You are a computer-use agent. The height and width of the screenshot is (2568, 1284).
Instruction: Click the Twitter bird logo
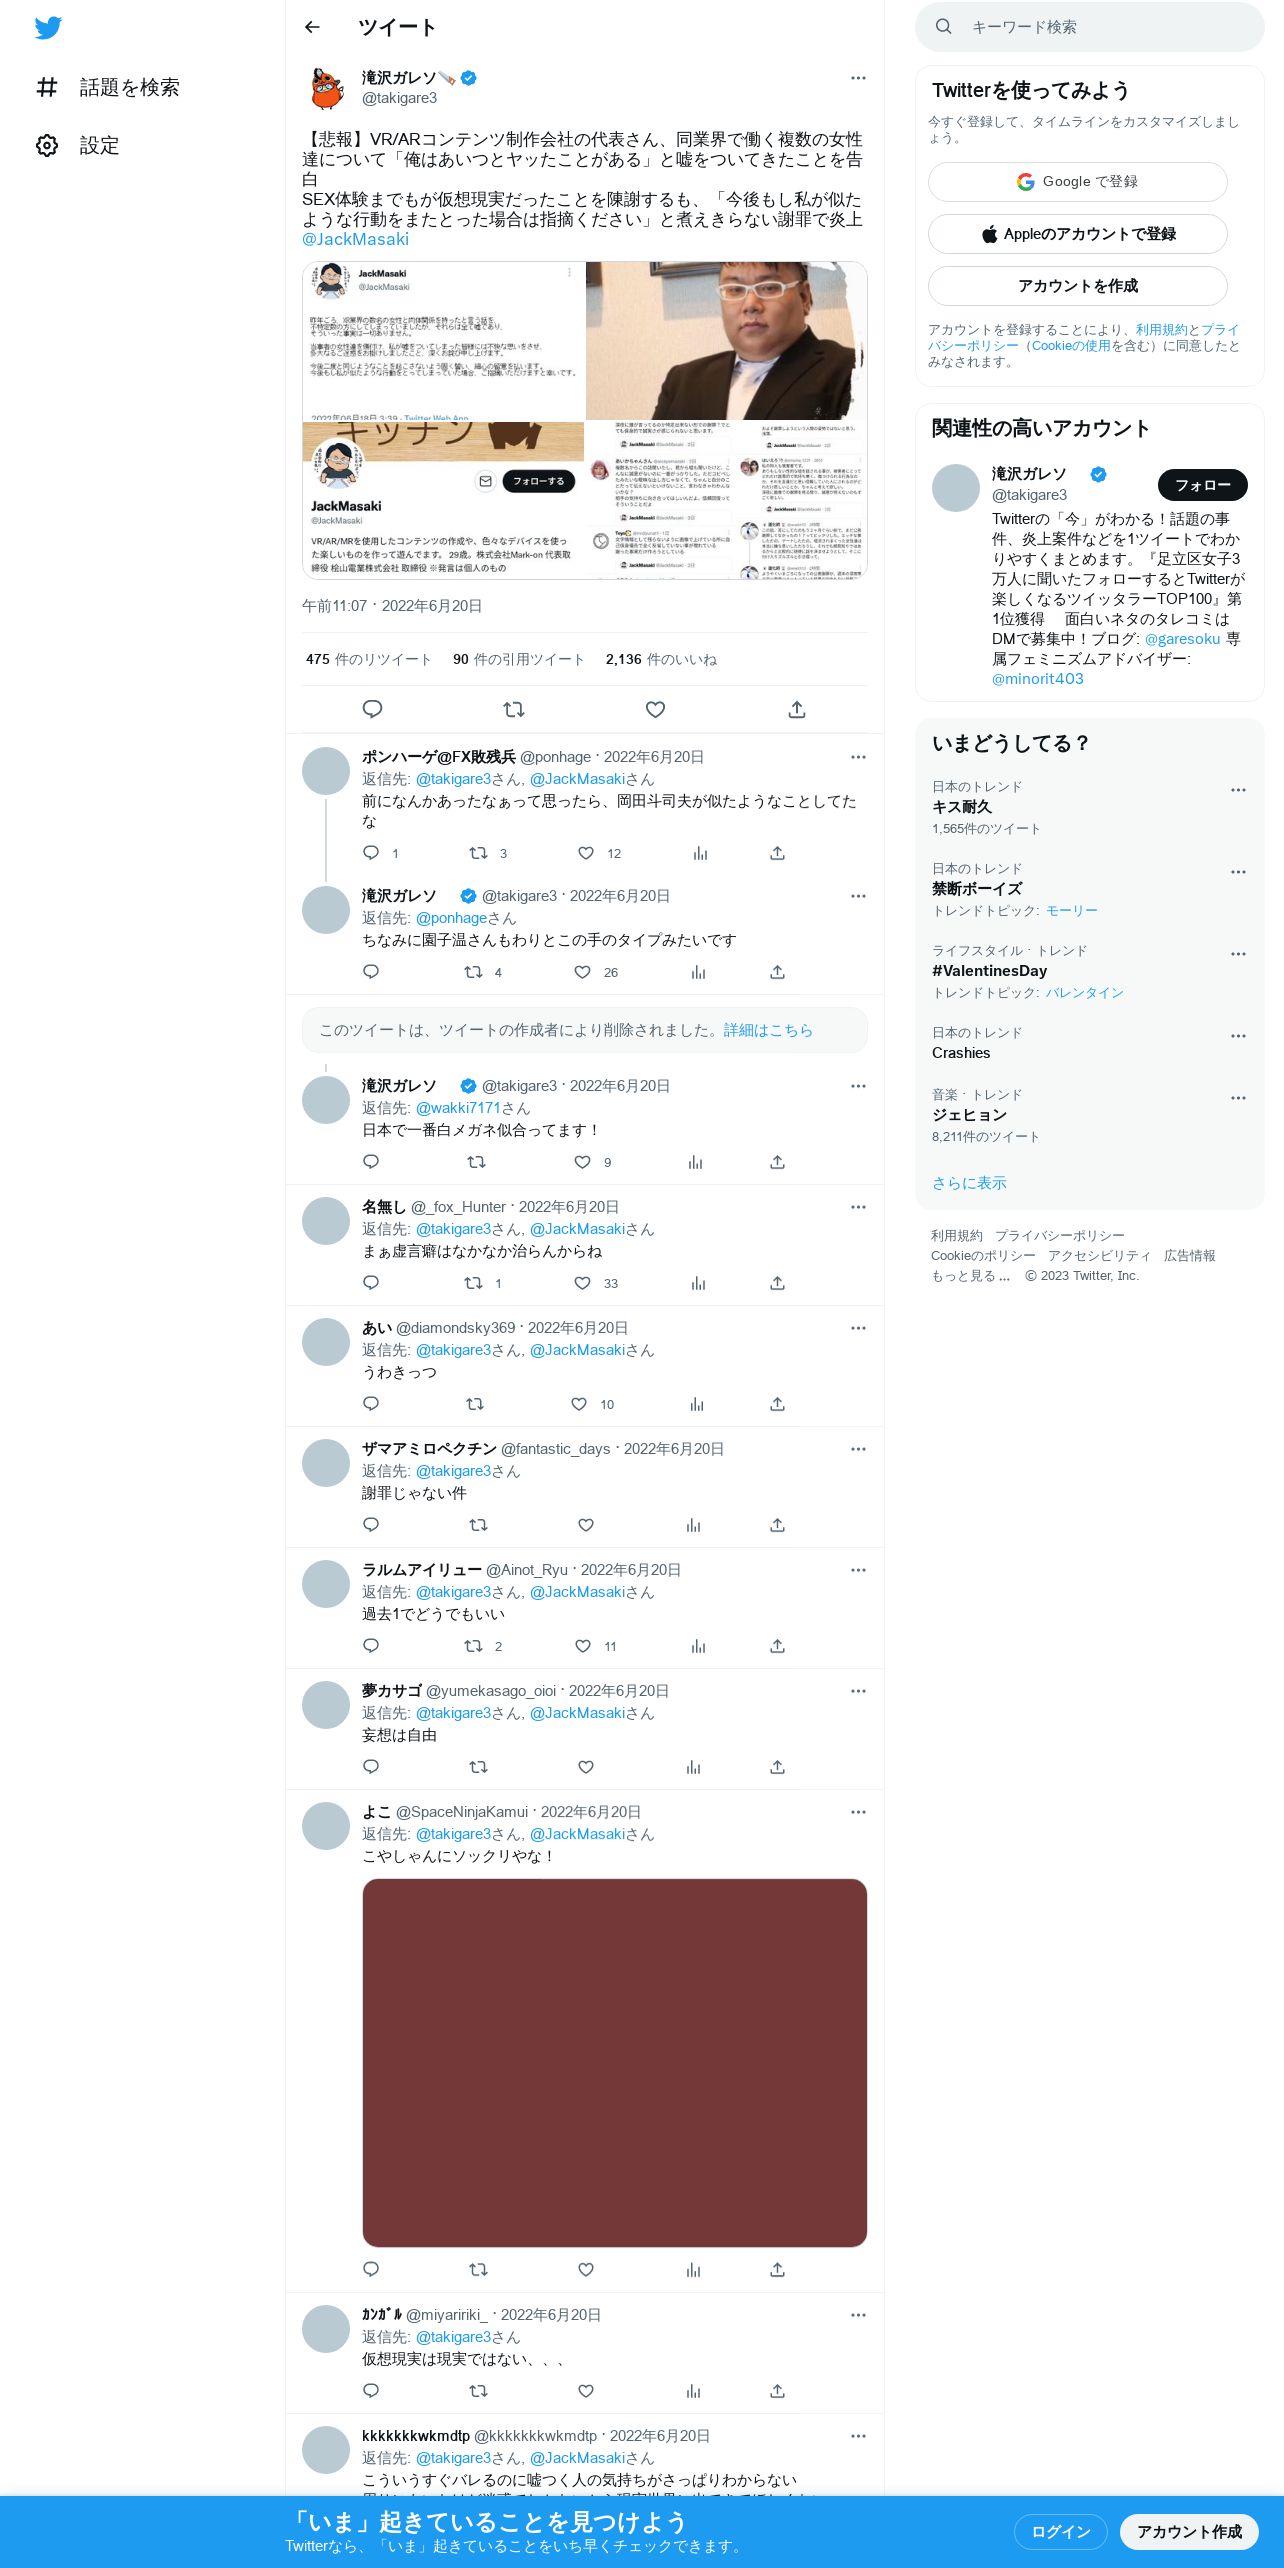(48, 28)
